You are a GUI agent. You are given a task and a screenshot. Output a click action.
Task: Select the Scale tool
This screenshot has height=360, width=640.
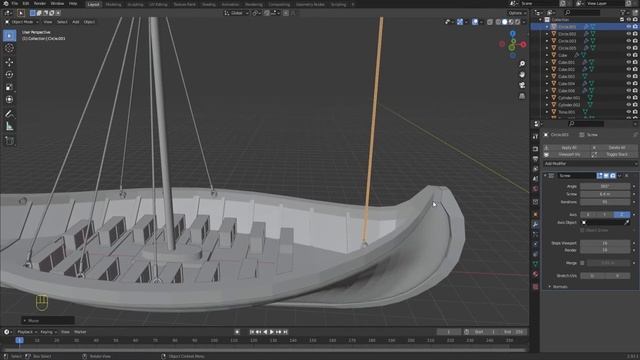(x=9, y=87)
